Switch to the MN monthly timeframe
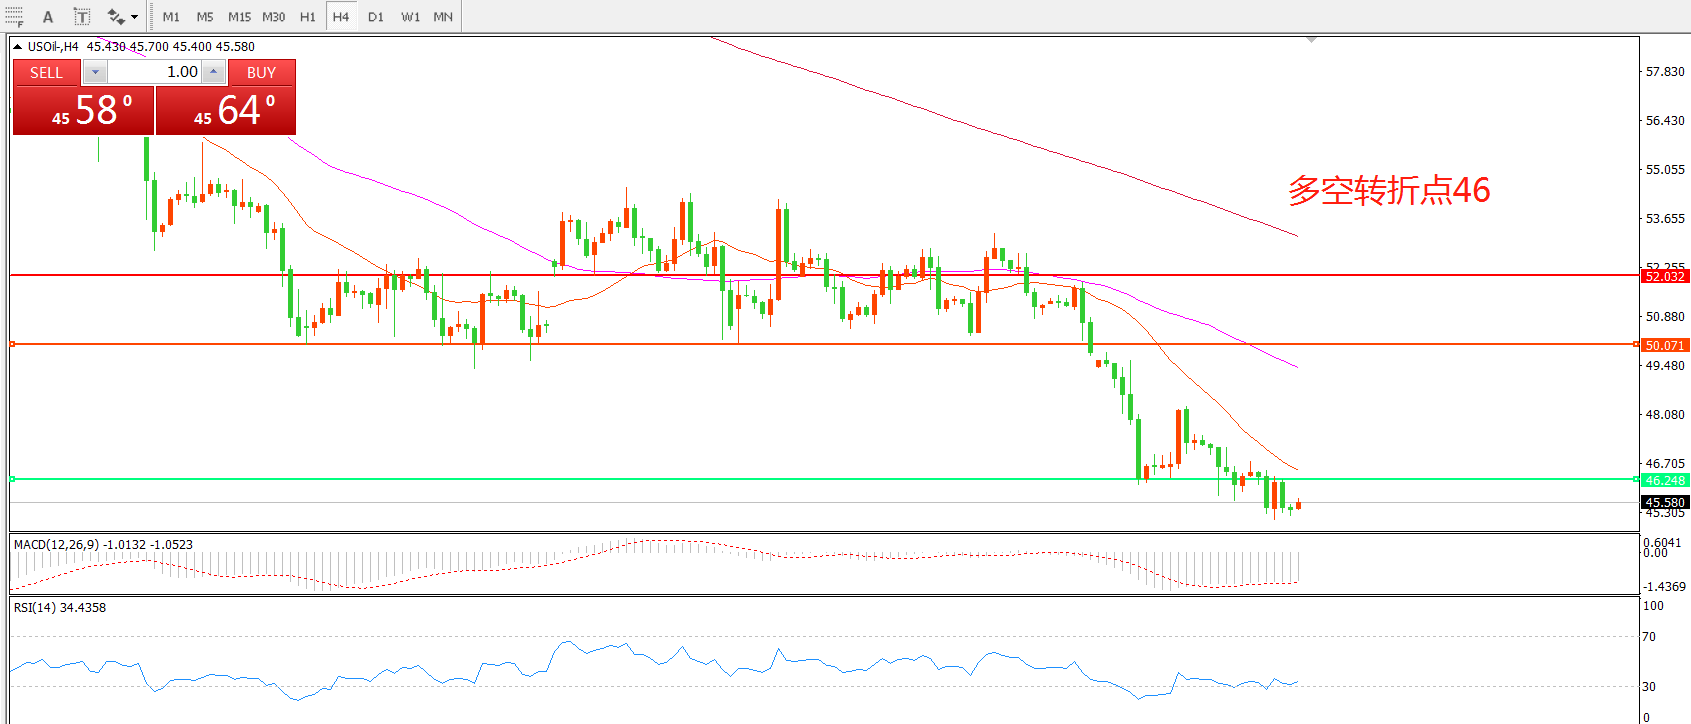Screen dimensions: 1691x724 click(443, 17)
